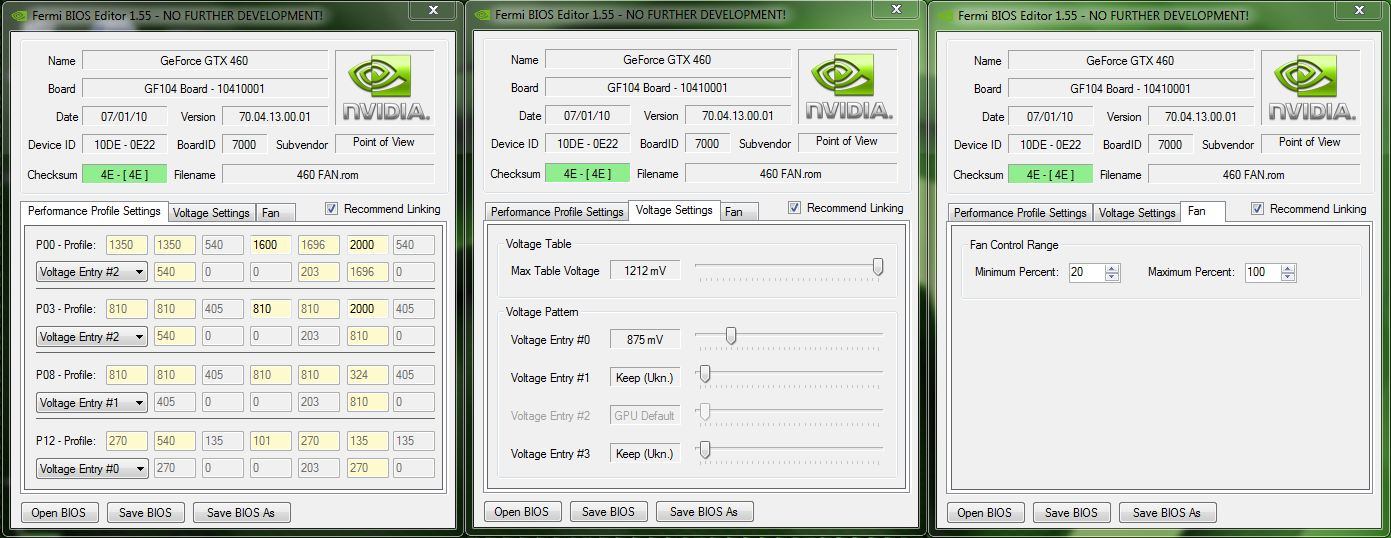Click Save BIOS As in Performance Profile window
The width and height of the screenshot is (1391, 538).
[x=241, y=513]
